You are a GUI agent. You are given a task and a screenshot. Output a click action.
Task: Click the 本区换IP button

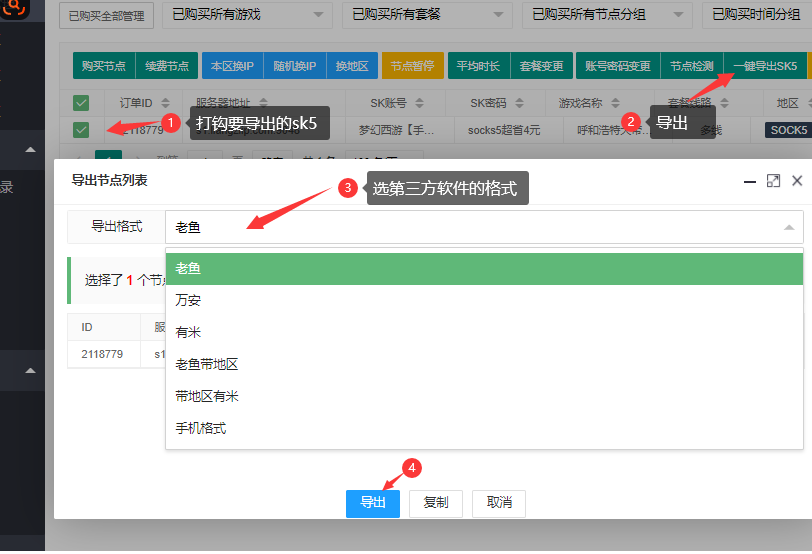(x=233, y=66)
